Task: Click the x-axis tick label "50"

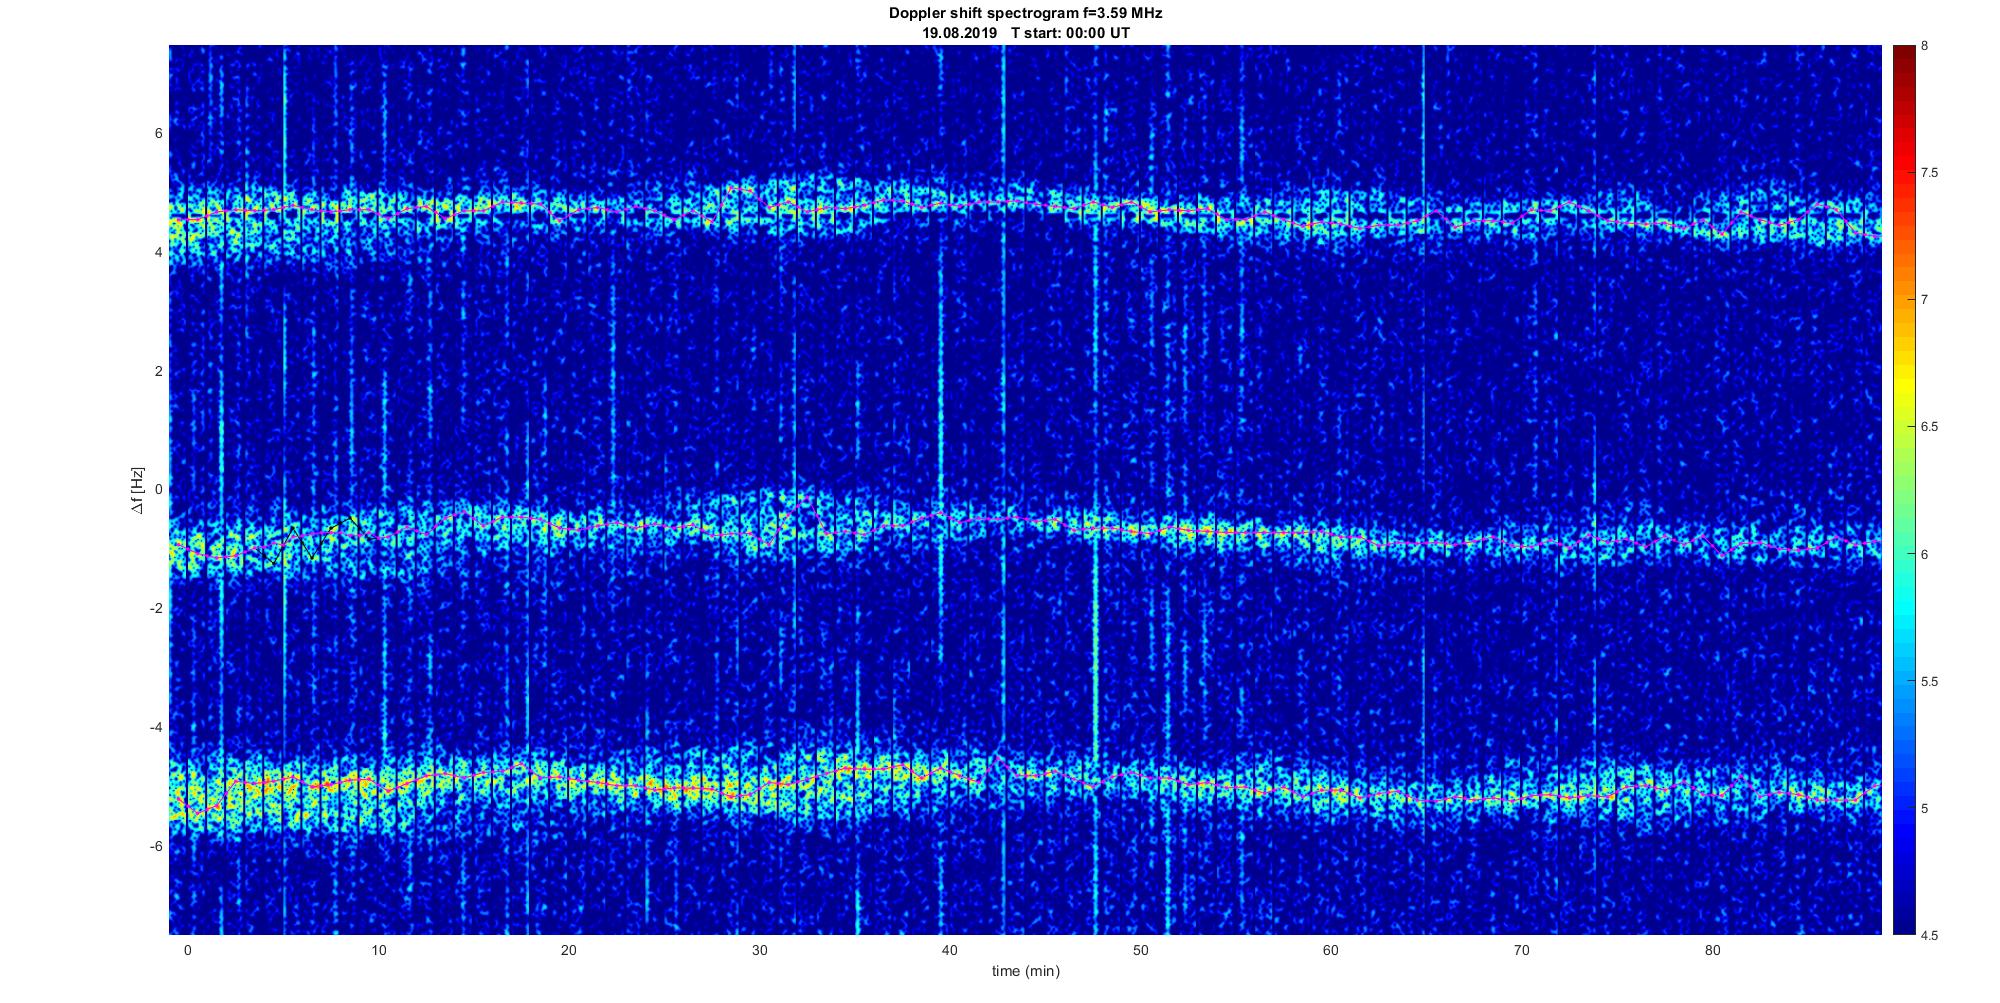Action: [1141, 950]
